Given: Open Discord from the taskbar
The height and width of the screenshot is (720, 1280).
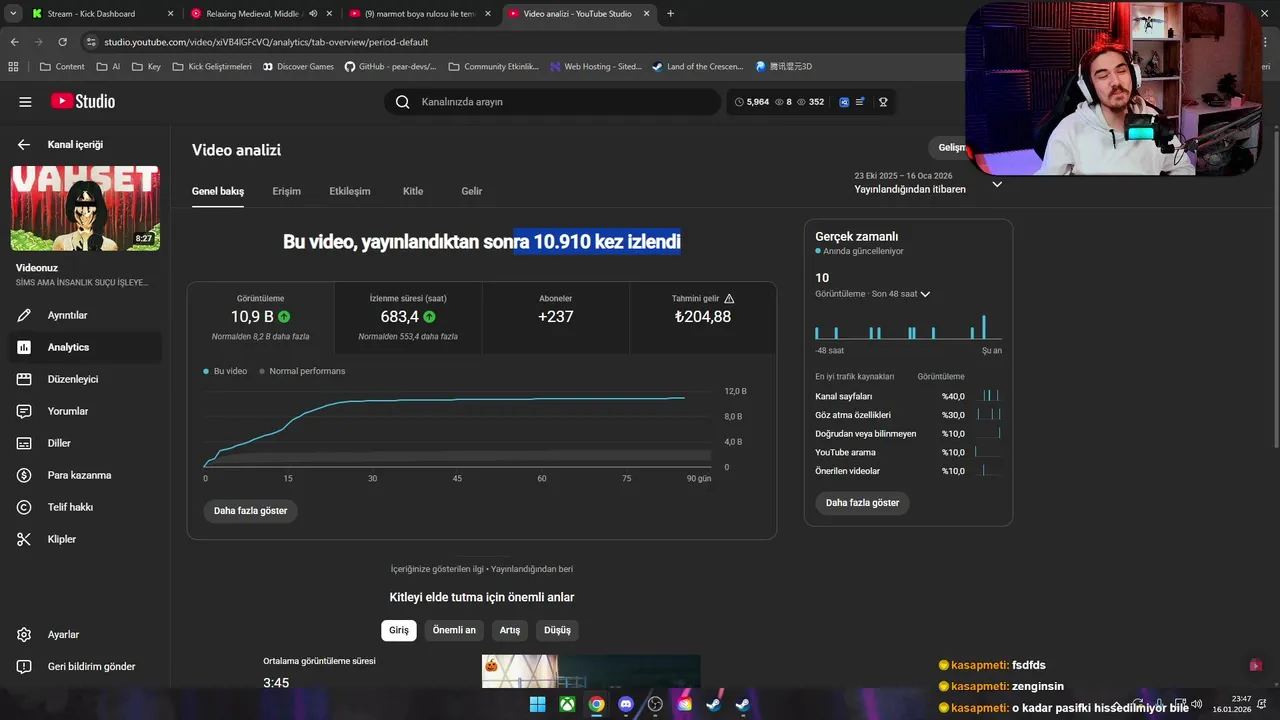Looking at the screenshot, I should pyautogui.click(x=626, y=704).
